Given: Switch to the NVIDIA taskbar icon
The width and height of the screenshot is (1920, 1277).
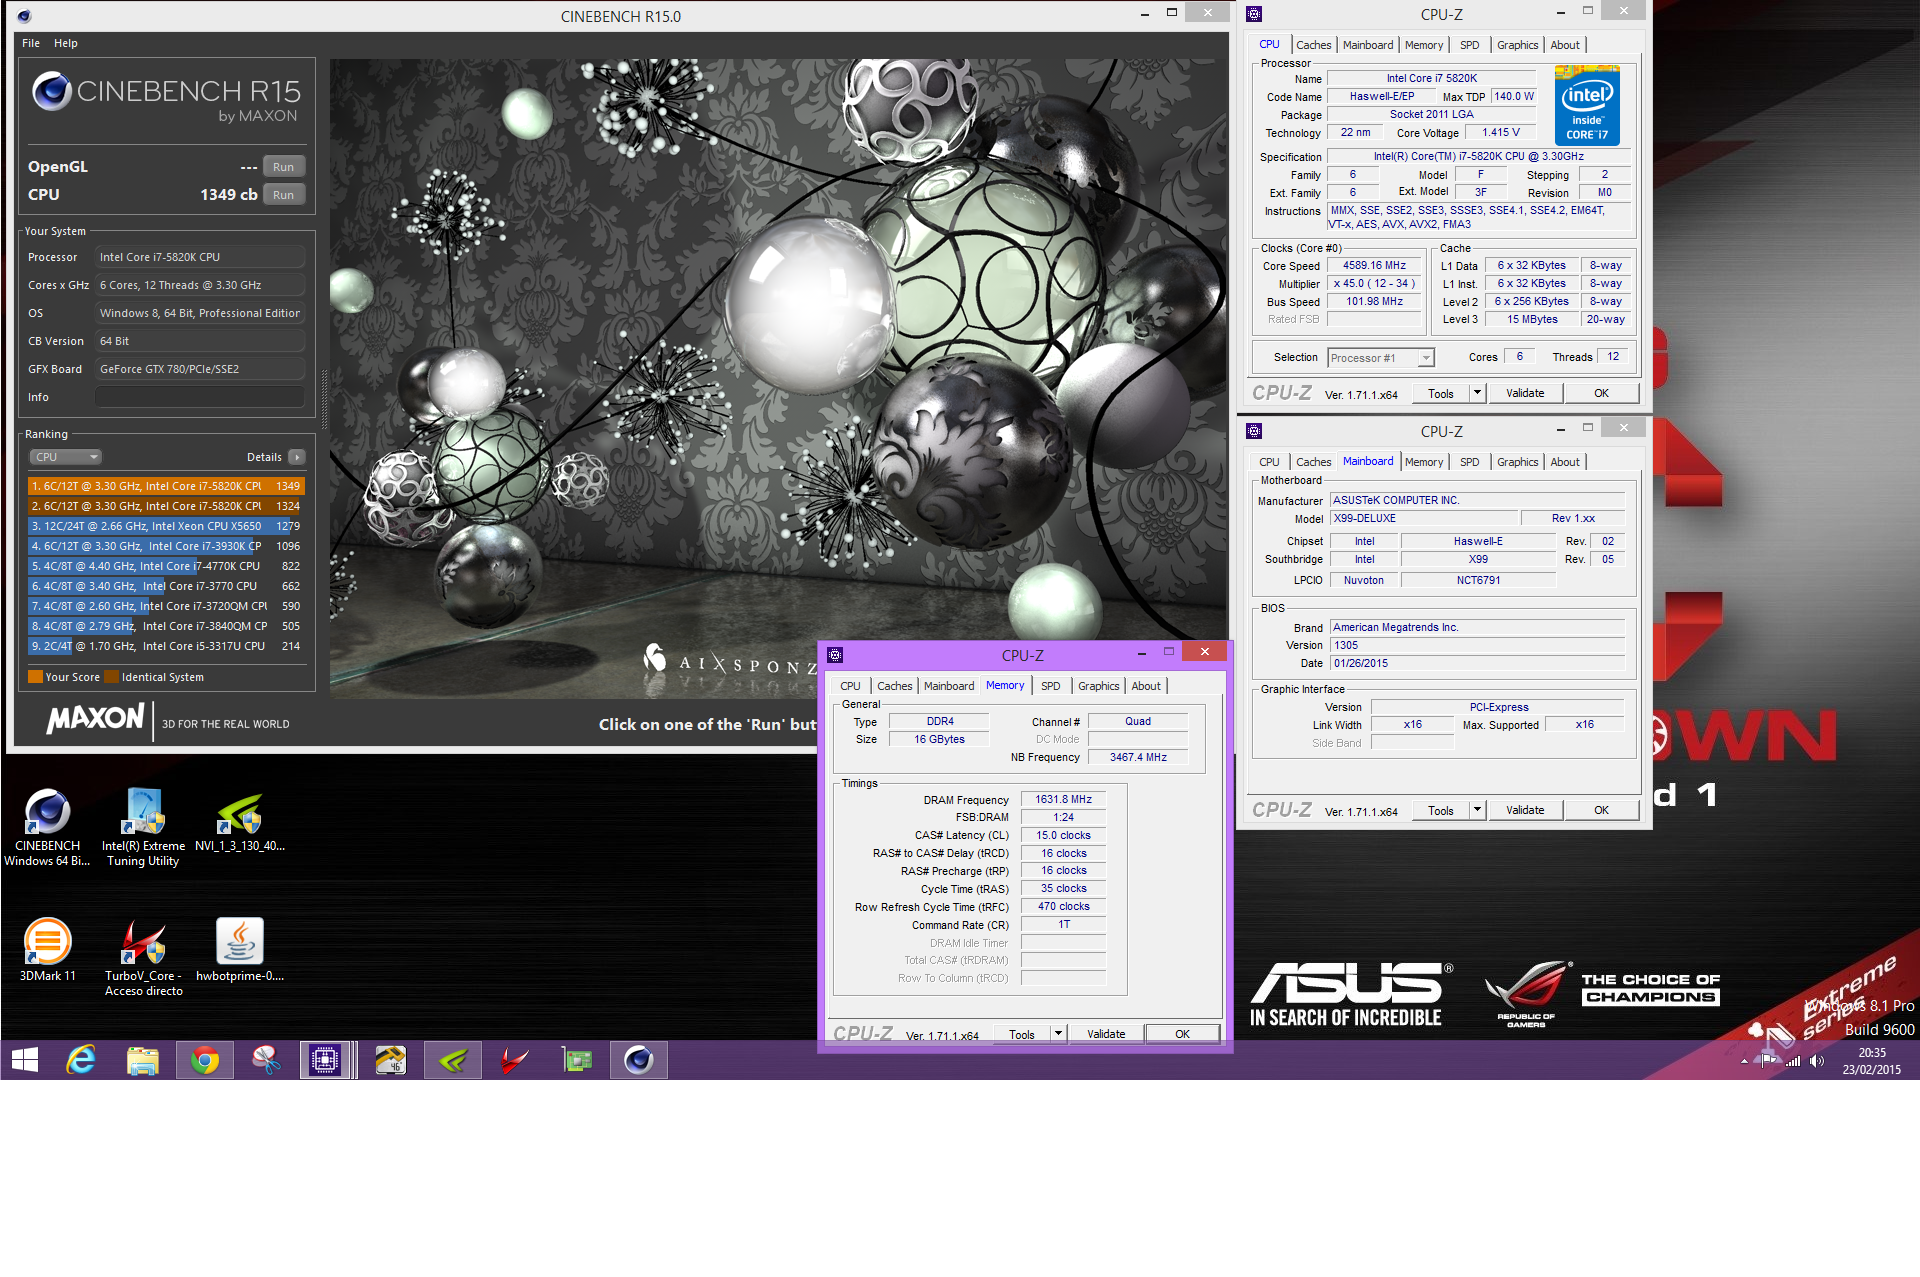Looking at the screenshot, I should coord(453,1060).
